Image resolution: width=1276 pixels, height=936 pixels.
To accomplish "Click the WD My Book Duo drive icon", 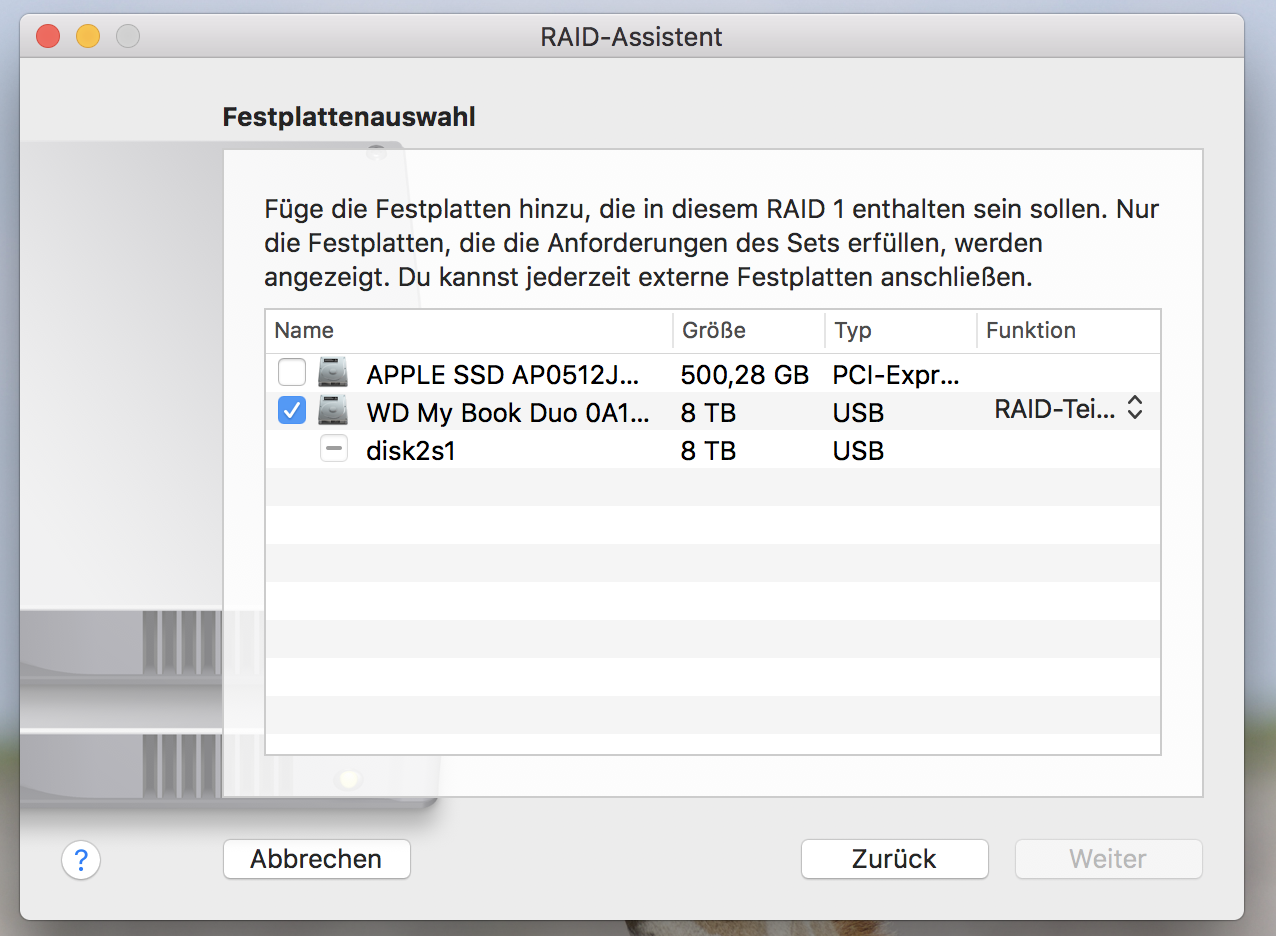I will point(333,411).
